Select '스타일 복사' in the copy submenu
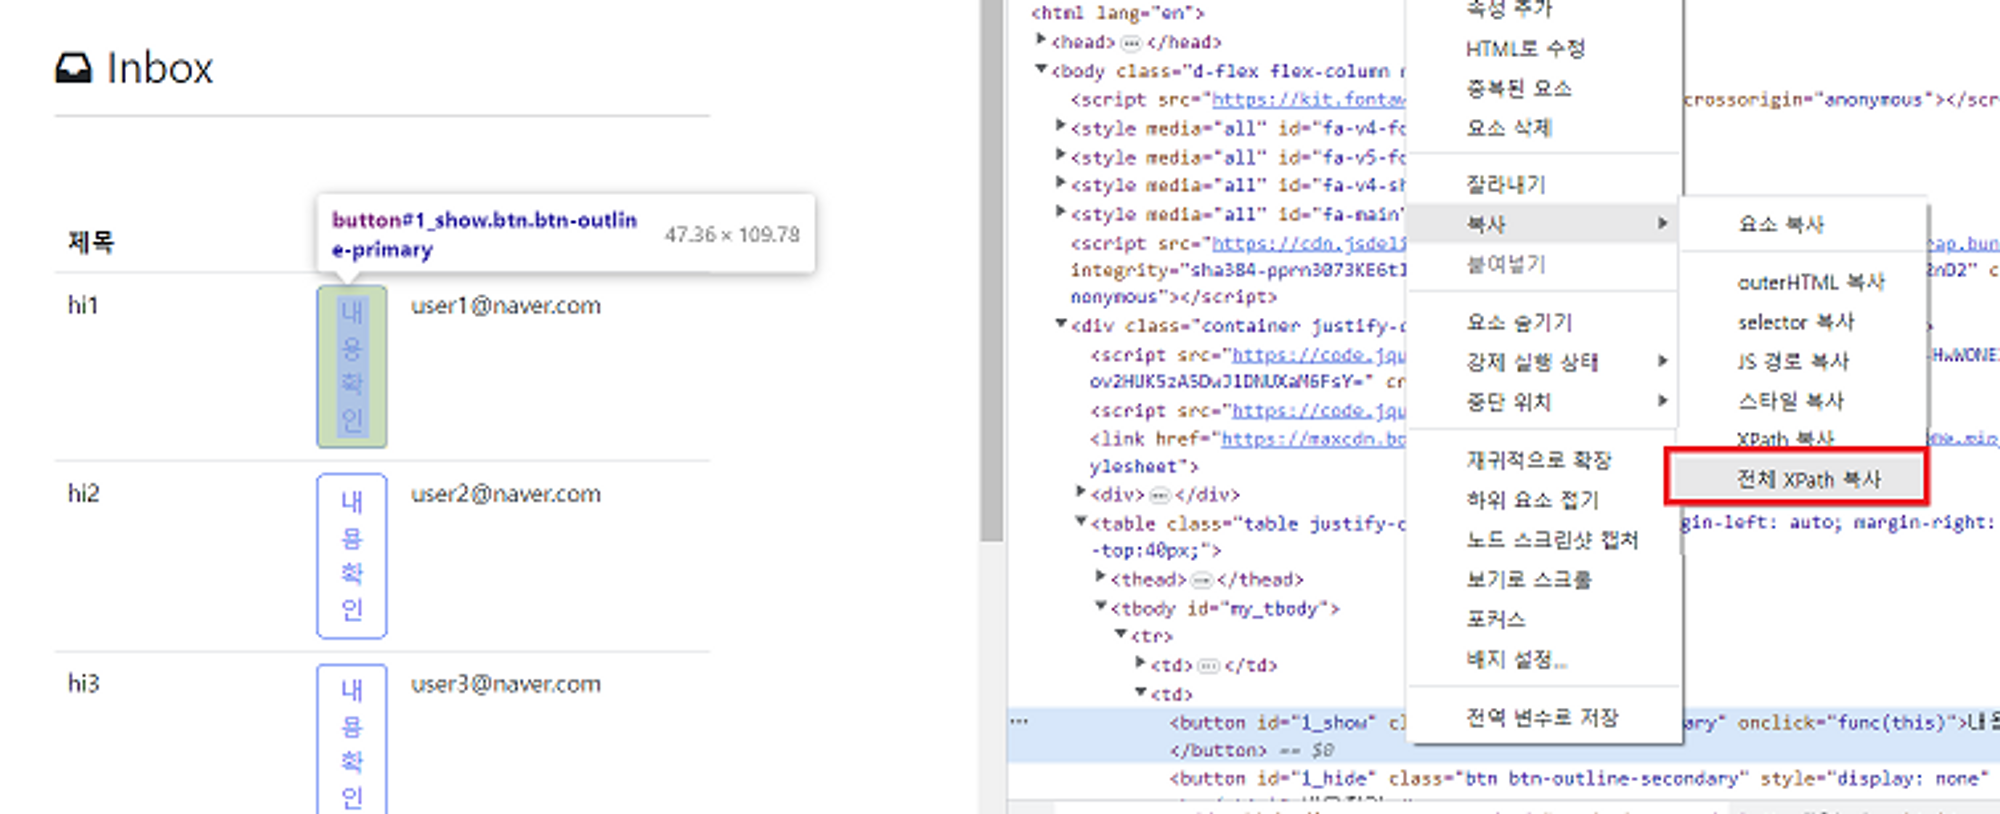Screen dimensions: 2000x814 pyautogui.click(x=1804, y=401)
